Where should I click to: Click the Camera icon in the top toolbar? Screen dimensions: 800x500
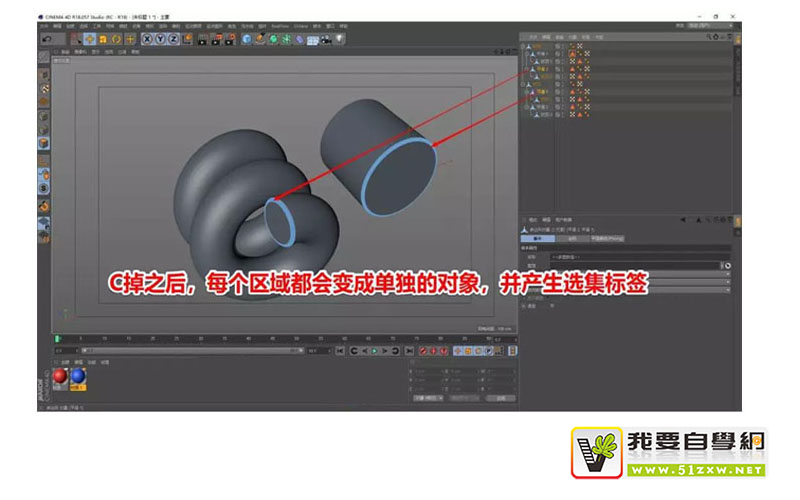[x=325, y=39]
